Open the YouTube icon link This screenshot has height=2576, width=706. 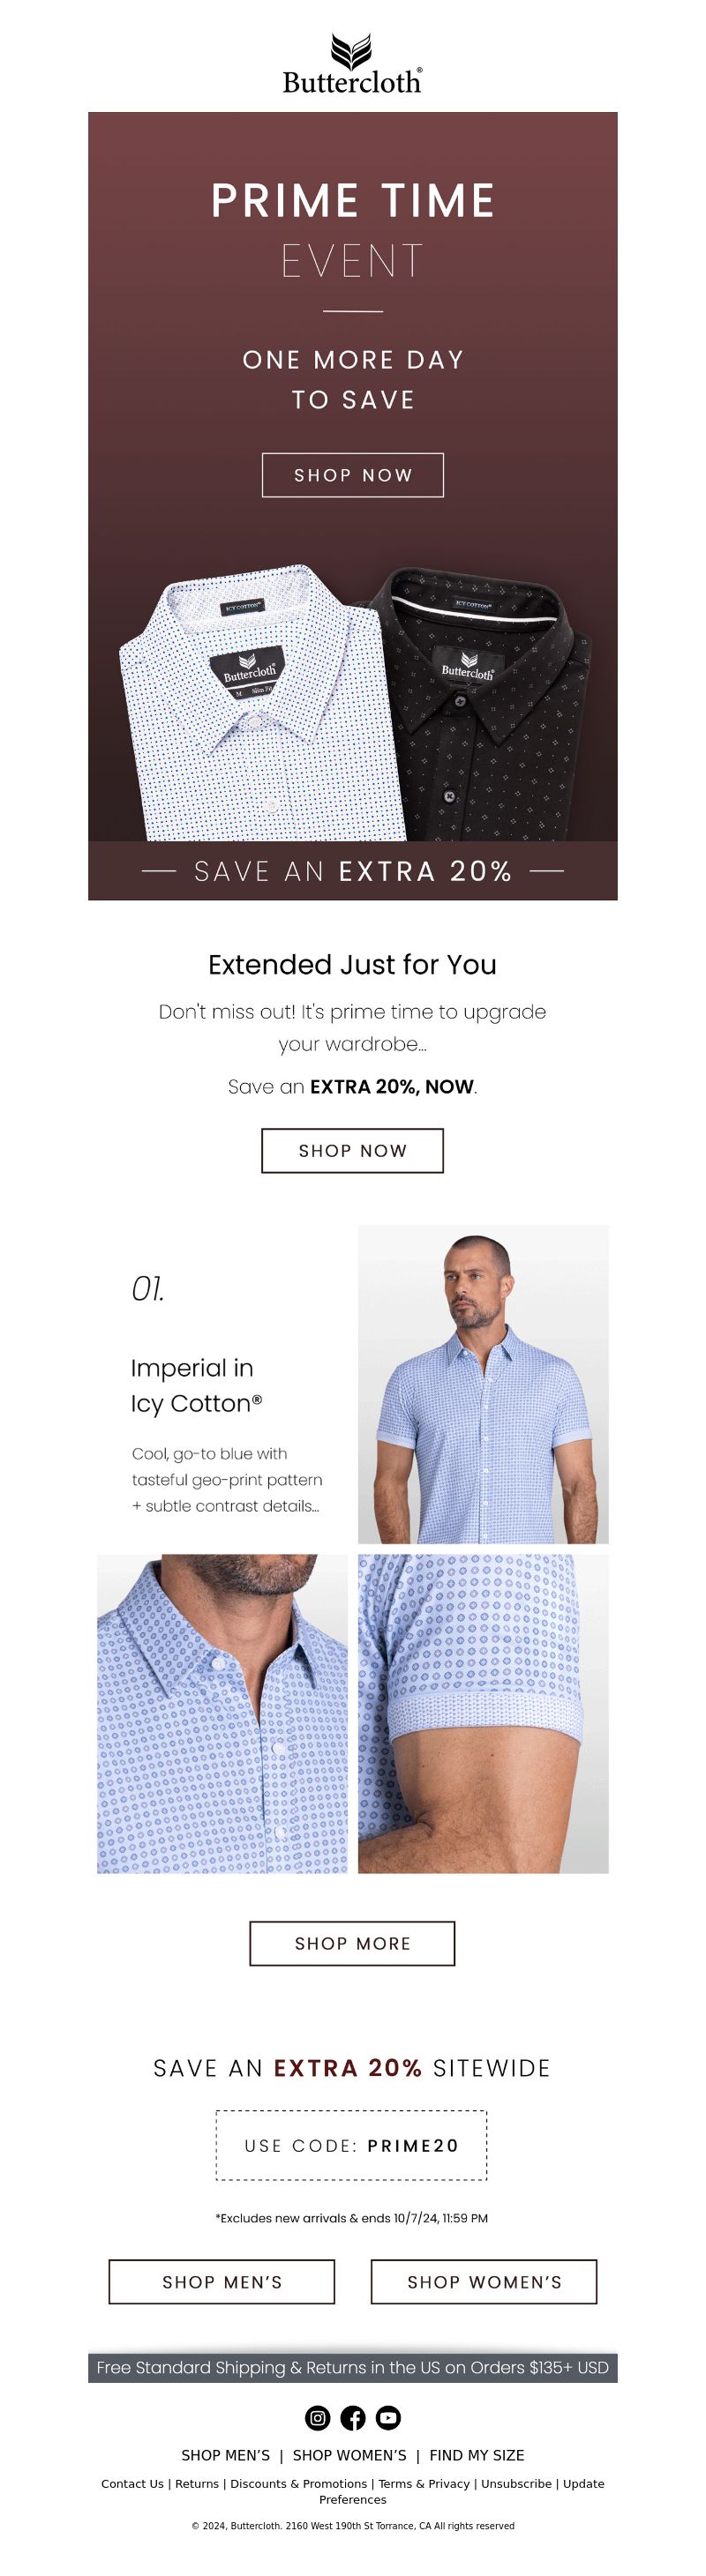pyautogui.click(x=388, y=2417)
